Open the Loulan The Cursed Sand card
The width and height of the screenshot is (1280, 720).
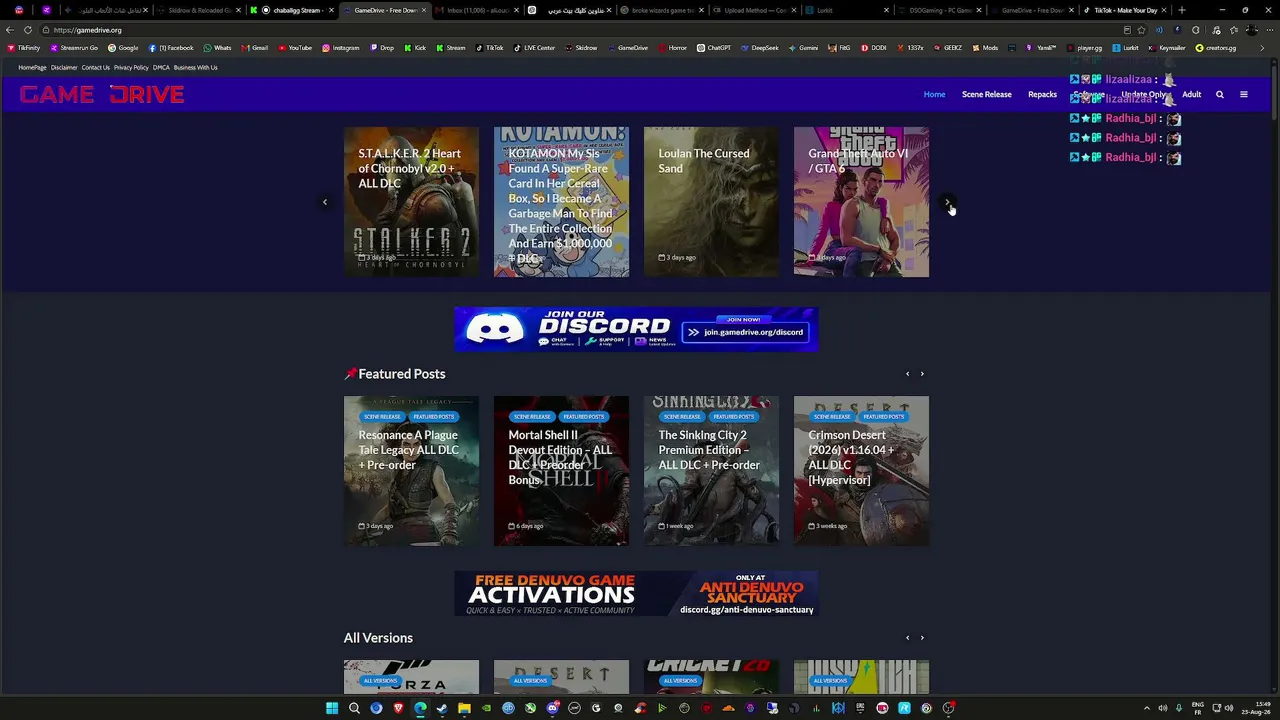click(711, 202)
